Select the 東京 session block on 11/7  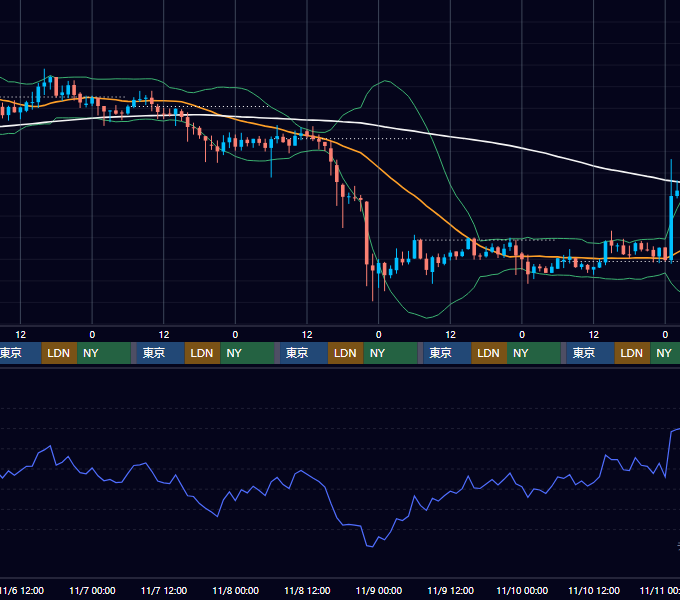pos(160,353)
